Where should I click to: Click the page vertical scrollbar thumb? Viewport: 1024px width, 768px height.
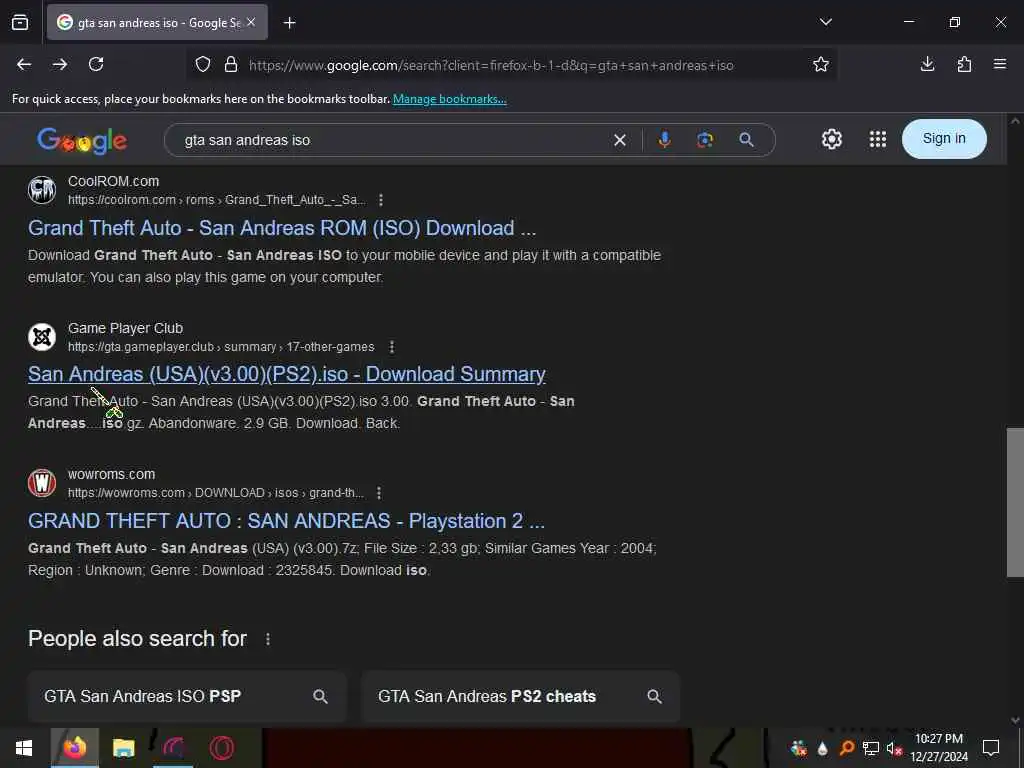(1015, 502)
